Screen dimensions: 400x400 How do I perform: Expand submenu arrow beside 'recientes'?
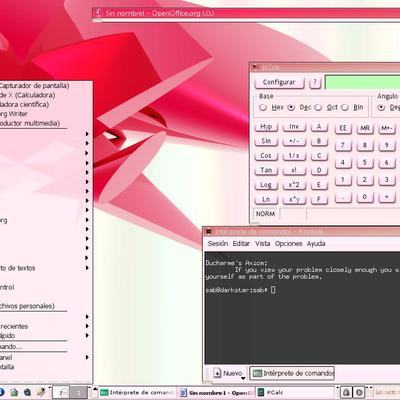(87, 326)
